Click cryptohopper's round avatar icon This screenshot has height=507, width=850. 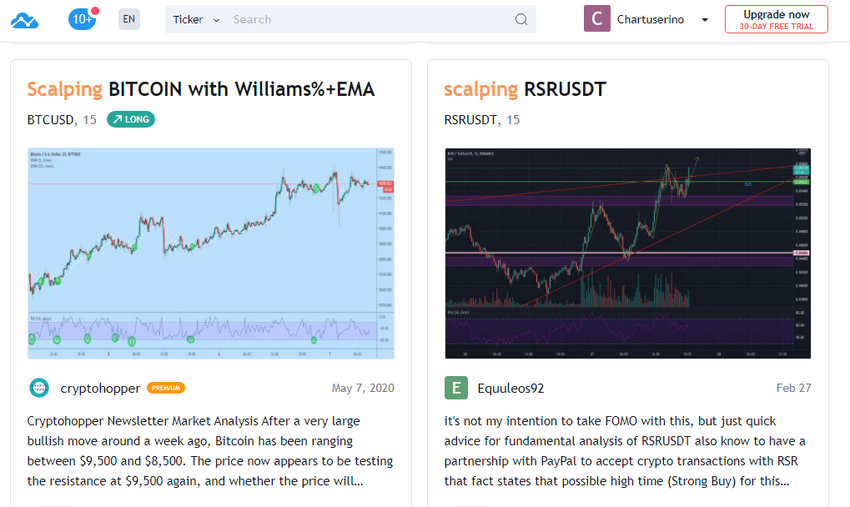(39, 388)
